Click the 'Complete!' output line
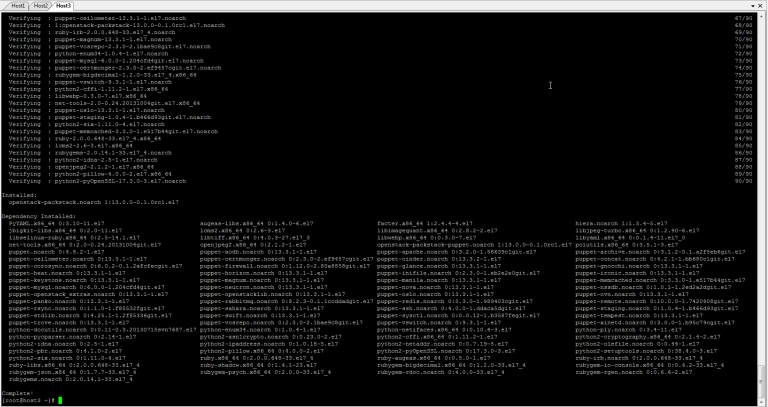This screenshot has height=407, width=768. point(18,393)
